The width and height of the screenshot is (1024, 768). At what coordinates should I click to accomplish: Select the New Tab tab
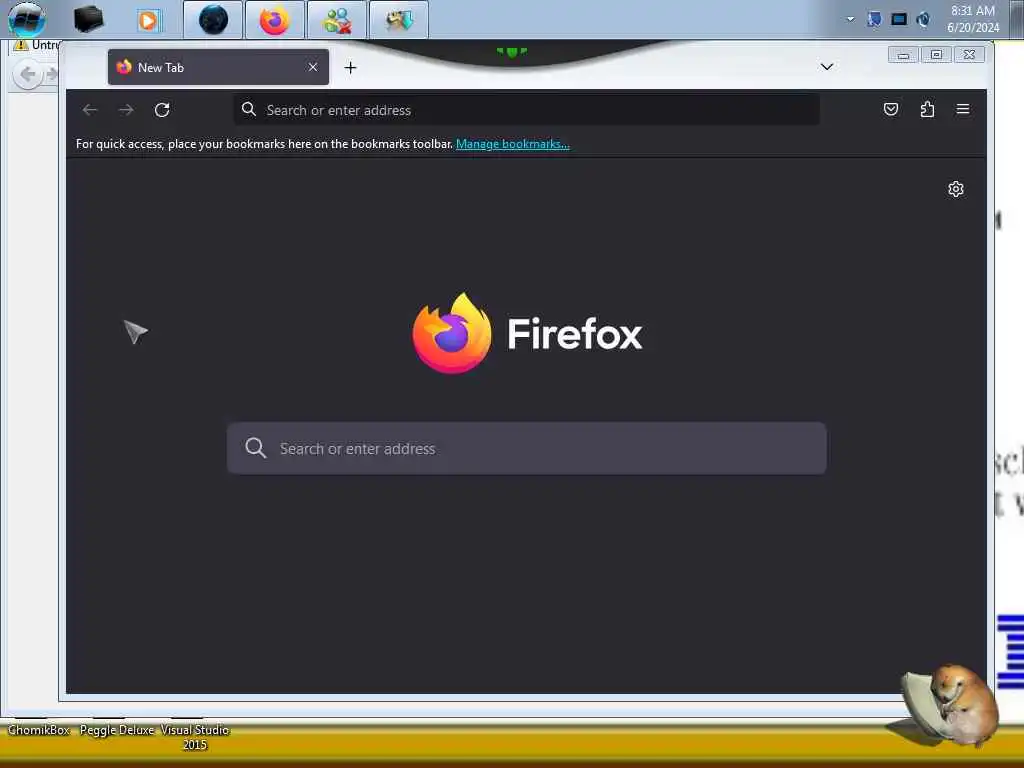pos(218,67)
